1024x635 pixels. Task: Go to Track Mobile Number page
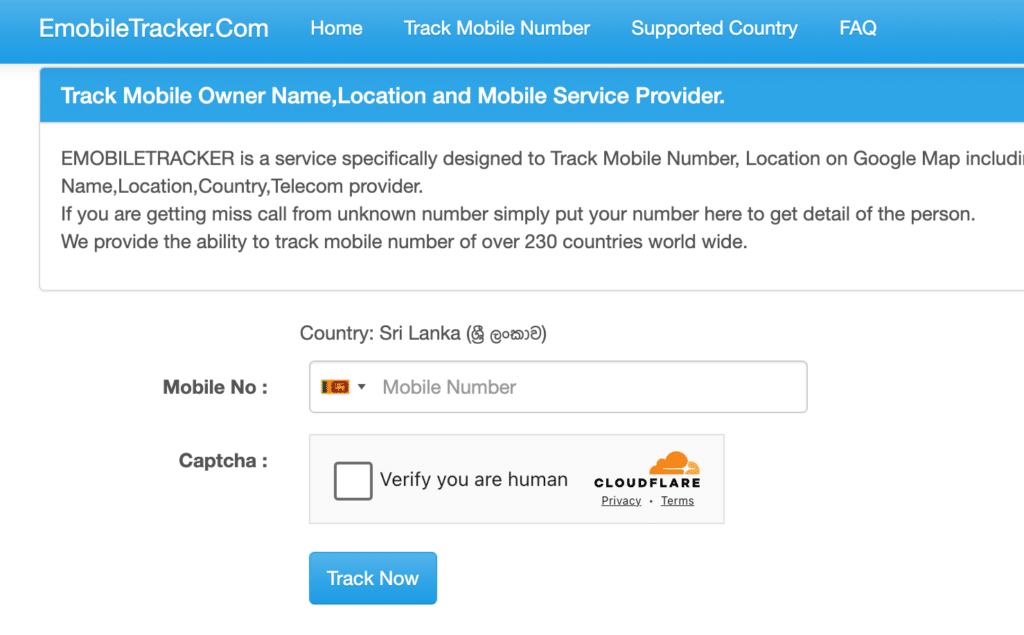(x=497, y=28)
